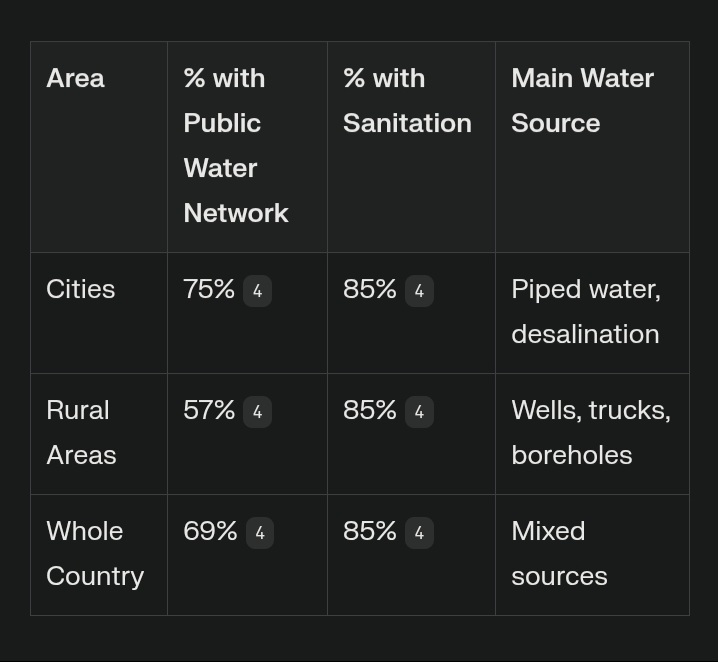
Task: Click citation badge next to Rural Areas 85%
Action: (x=419, y=412)
